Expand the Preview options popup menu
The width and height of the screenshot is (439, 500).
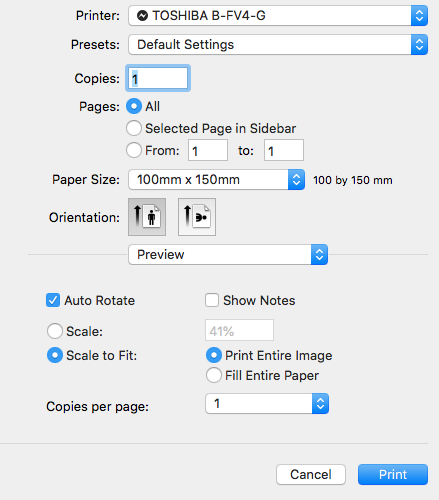228,255
